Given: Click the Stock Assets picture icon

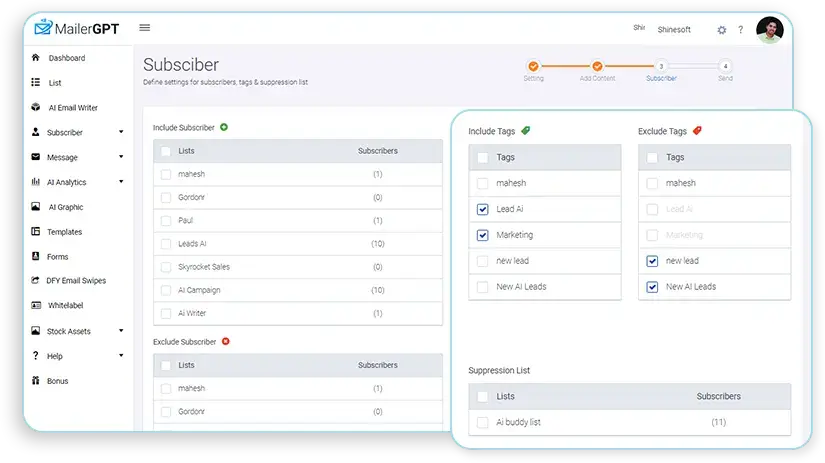Looking at the screenshot, I should 35,330.
